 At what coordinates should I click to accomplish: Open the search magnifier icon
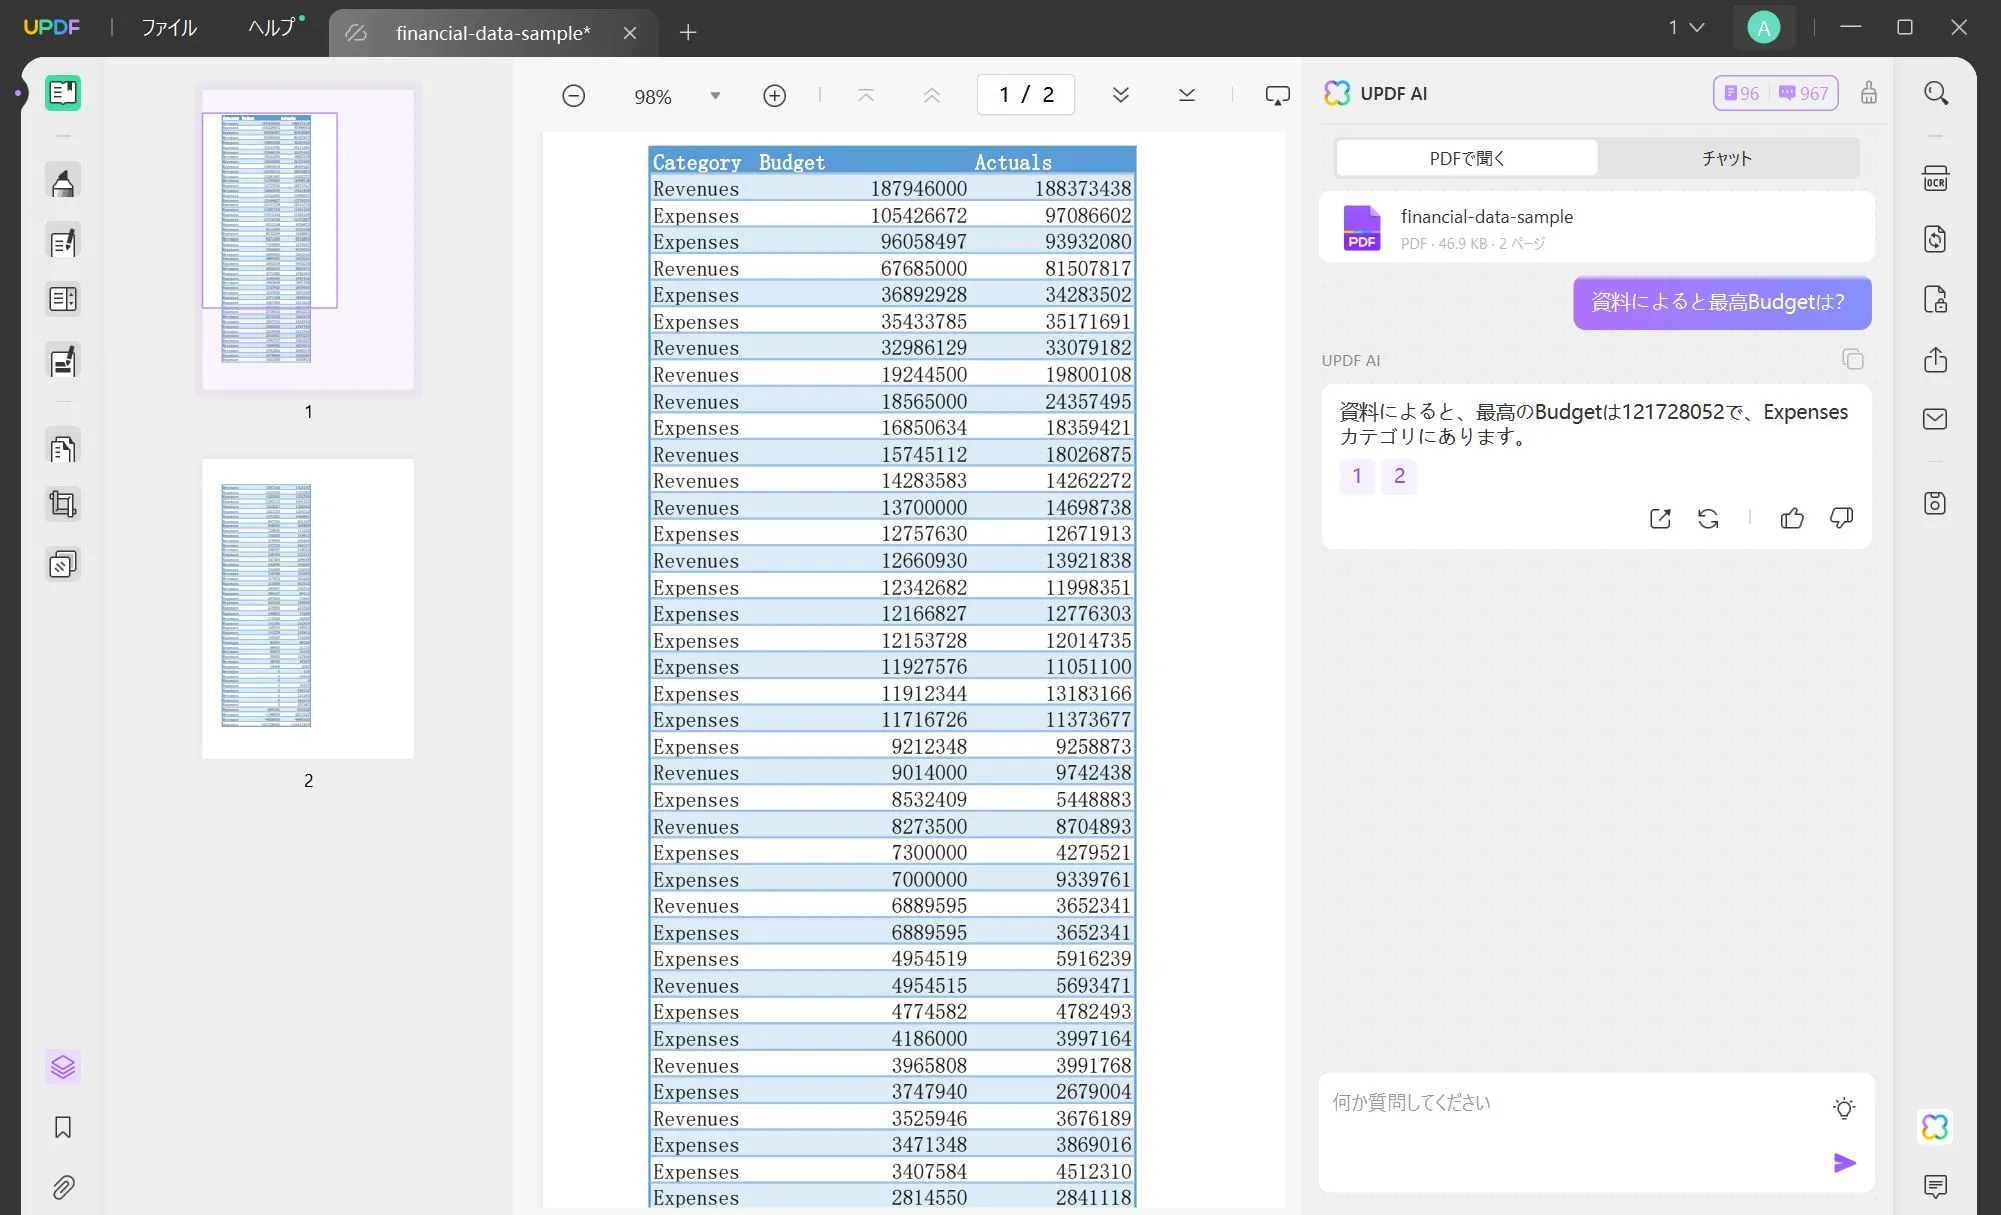(x=1936, y=93)
